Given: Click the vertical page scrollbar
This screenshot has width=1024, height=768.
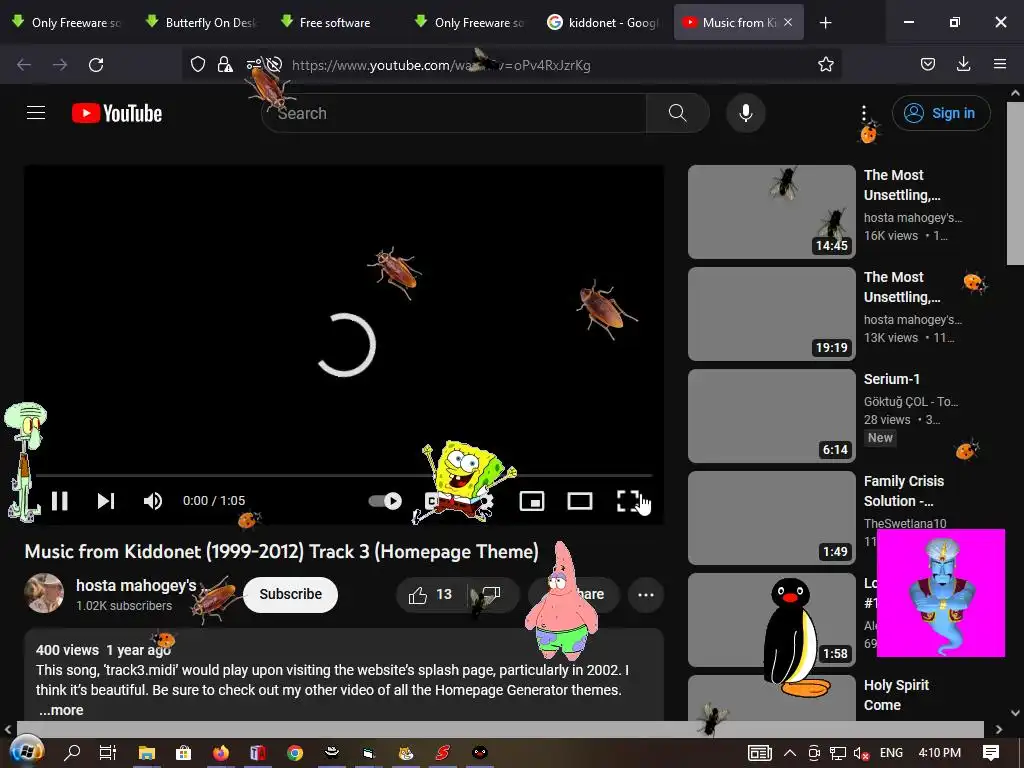Looking at the screenshot, I should tap(1015, 183).
